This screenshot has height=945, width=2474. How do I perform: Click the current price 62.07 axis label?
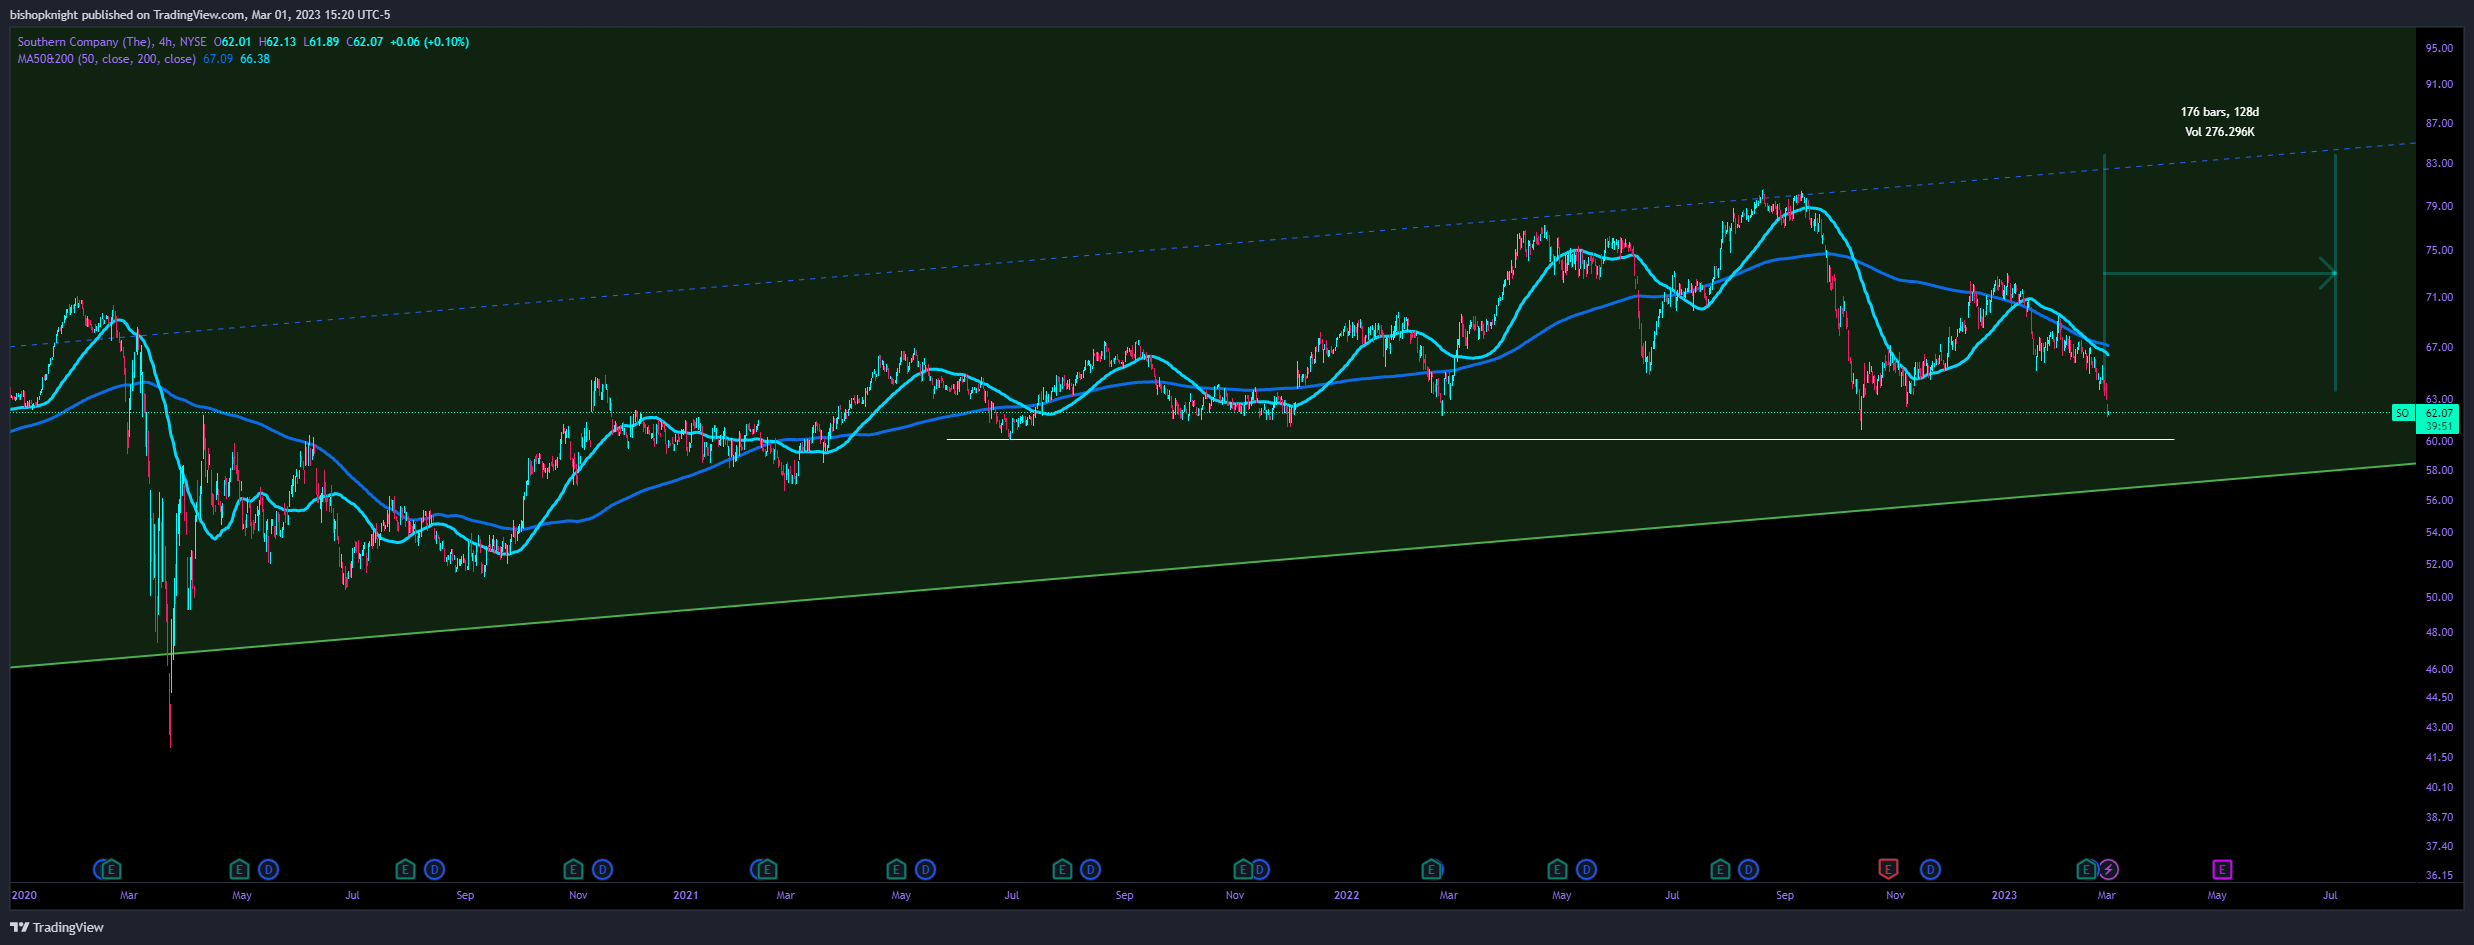click(x=2439, y=413)
